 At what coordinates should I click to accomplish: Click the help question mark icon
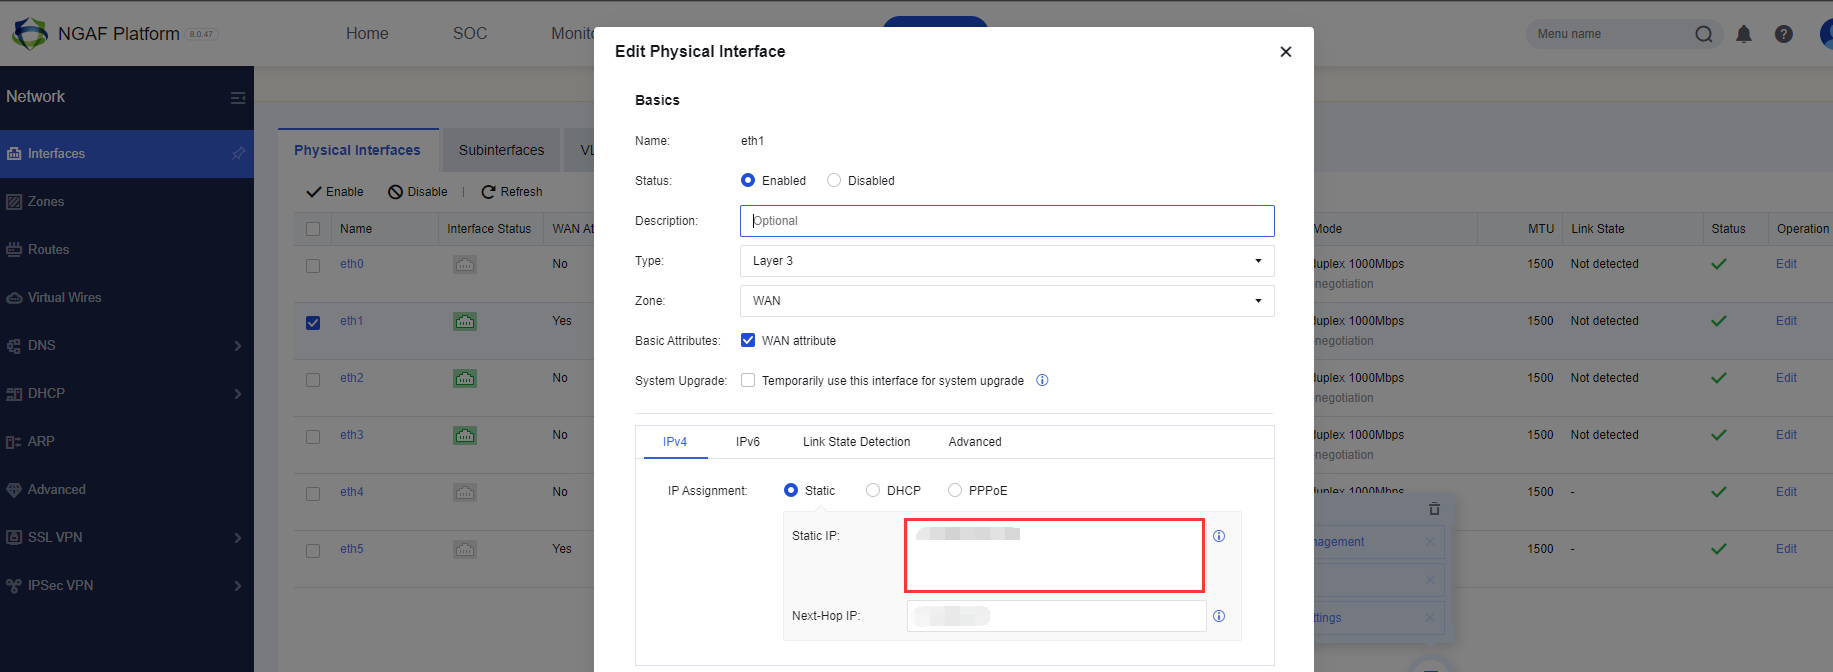(1783, 34)
